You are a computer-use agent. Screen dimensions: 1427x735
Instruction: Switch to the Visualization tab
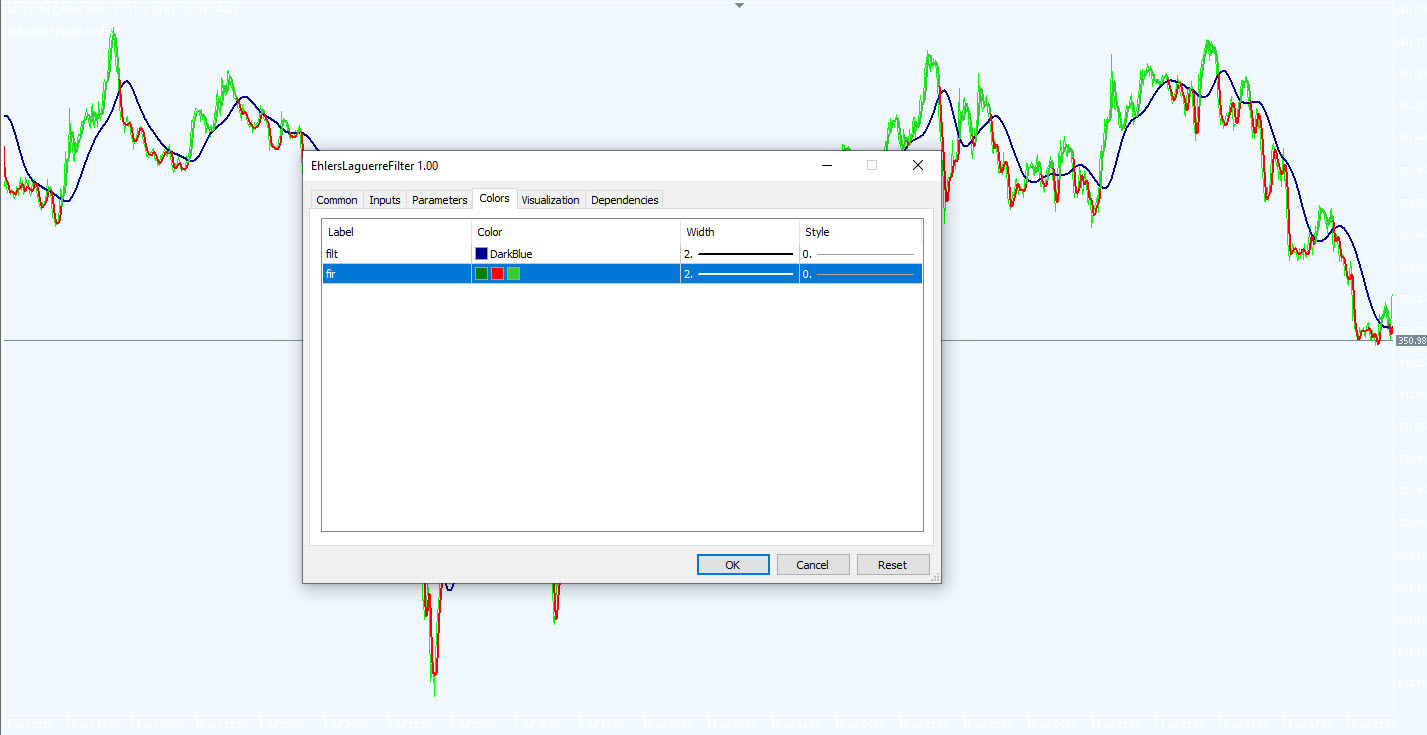pos(550,200)
